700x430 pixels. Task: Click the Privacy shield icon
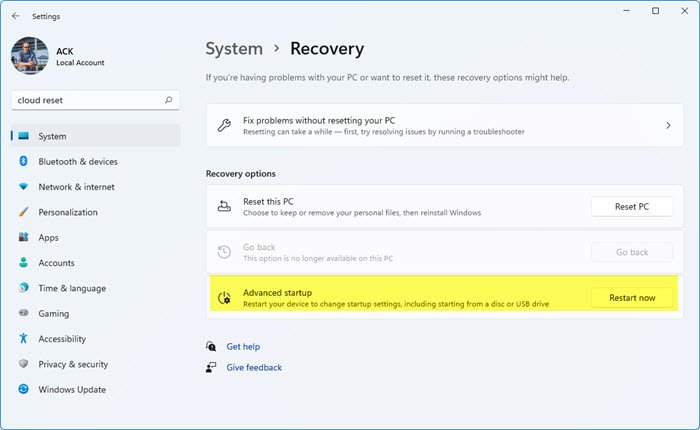tap(24, 363)
